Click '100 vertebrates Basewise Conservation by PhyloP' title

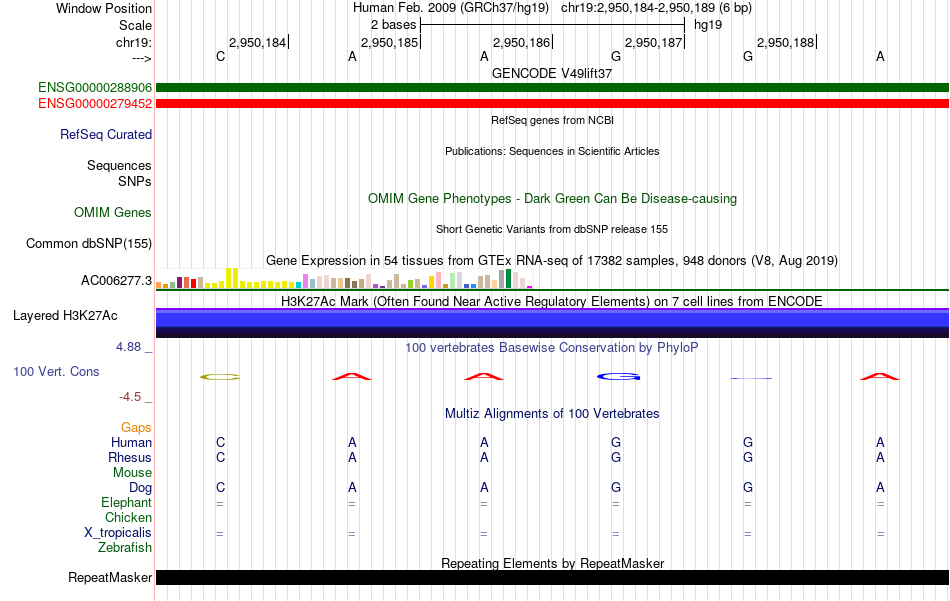(x=552, y=348)
